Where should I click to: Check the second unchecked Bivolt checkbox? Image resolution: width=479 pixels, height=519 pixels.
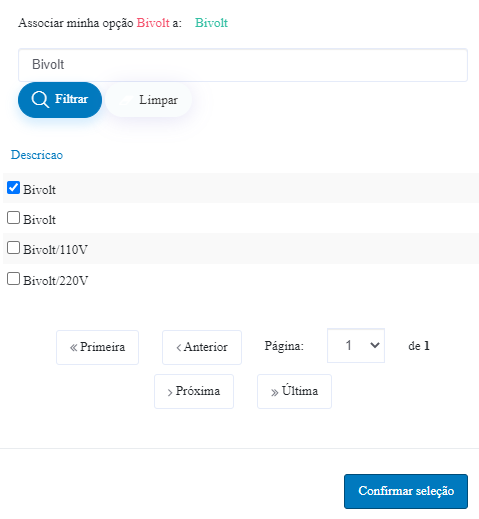point(13,218)
